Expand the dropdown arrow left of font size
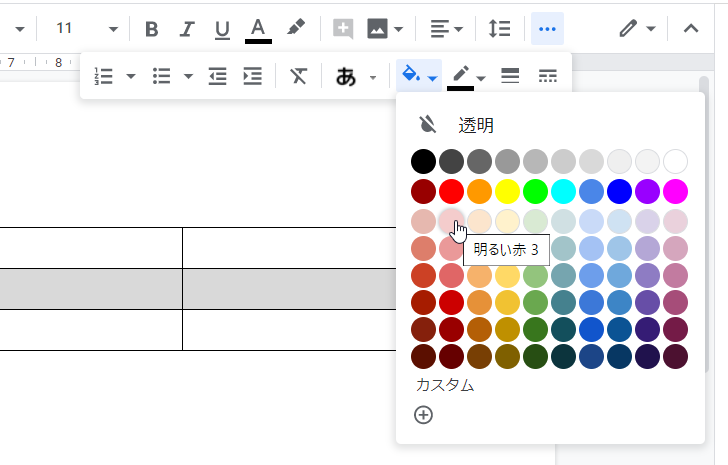 click(20, 29)
